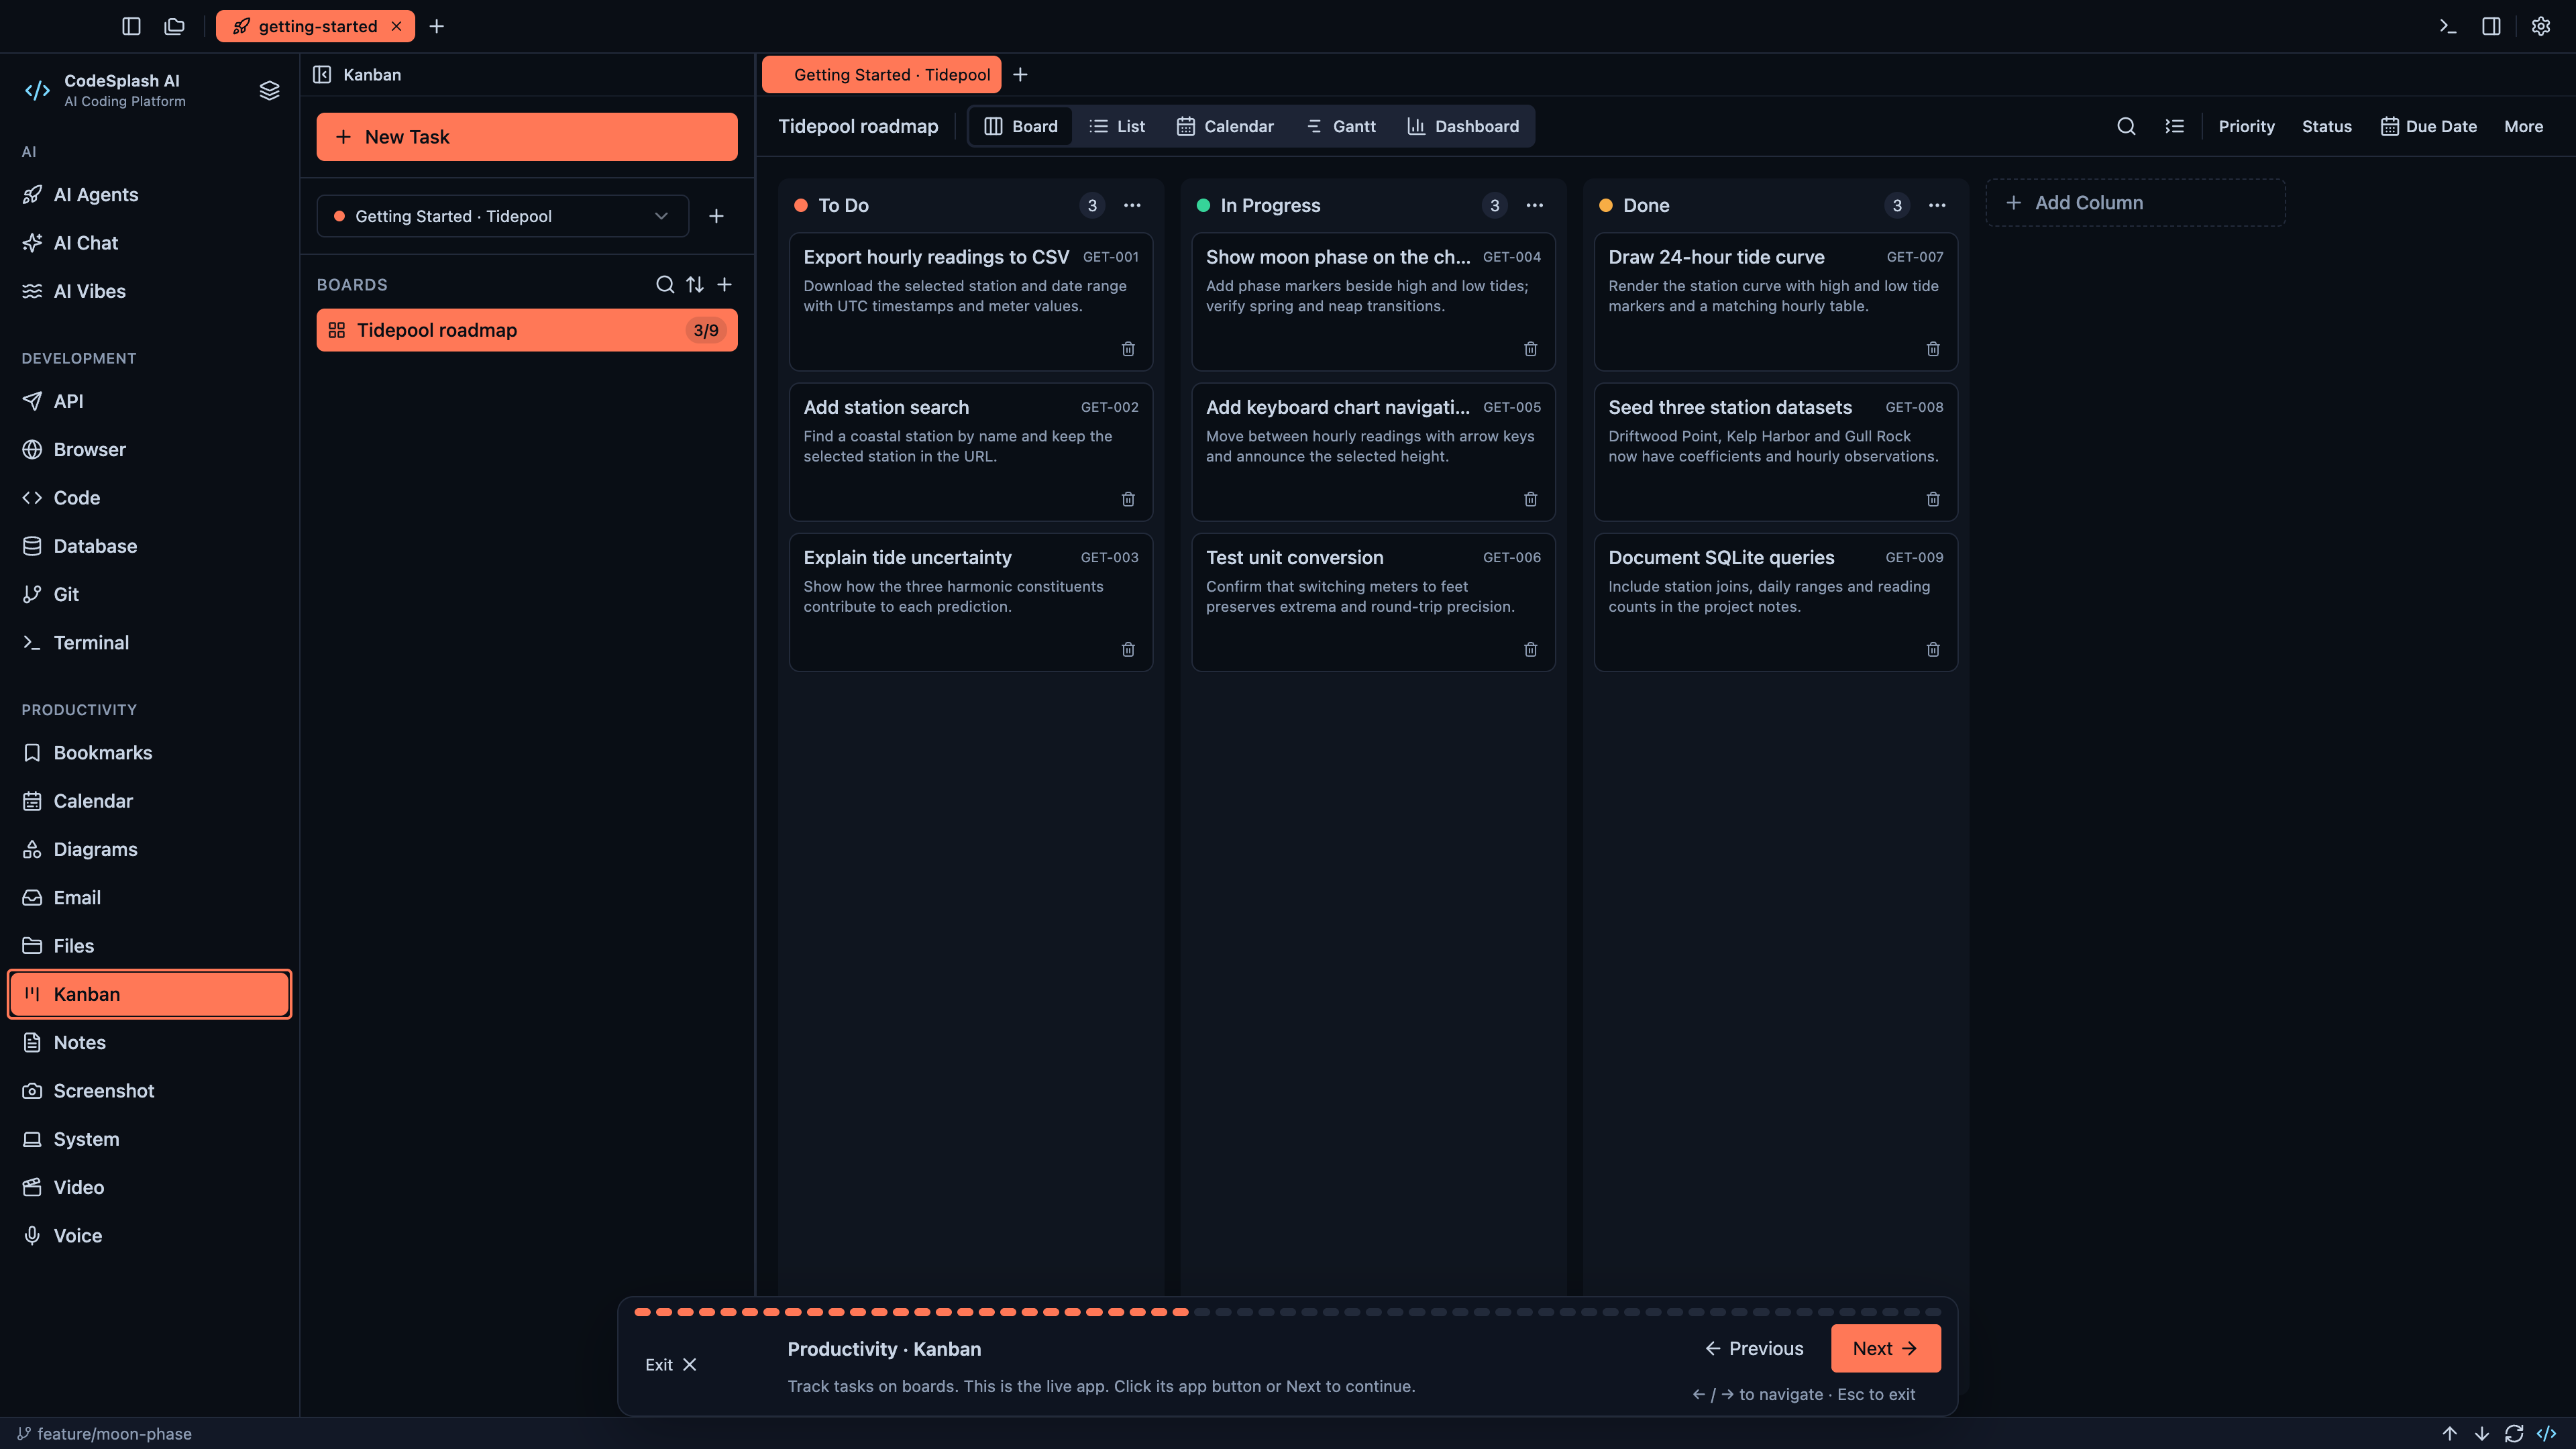This screenshot has height=1449, width=2576.
Task: Select the Tidepool roadmap board
Action: [x=527, y=330]
